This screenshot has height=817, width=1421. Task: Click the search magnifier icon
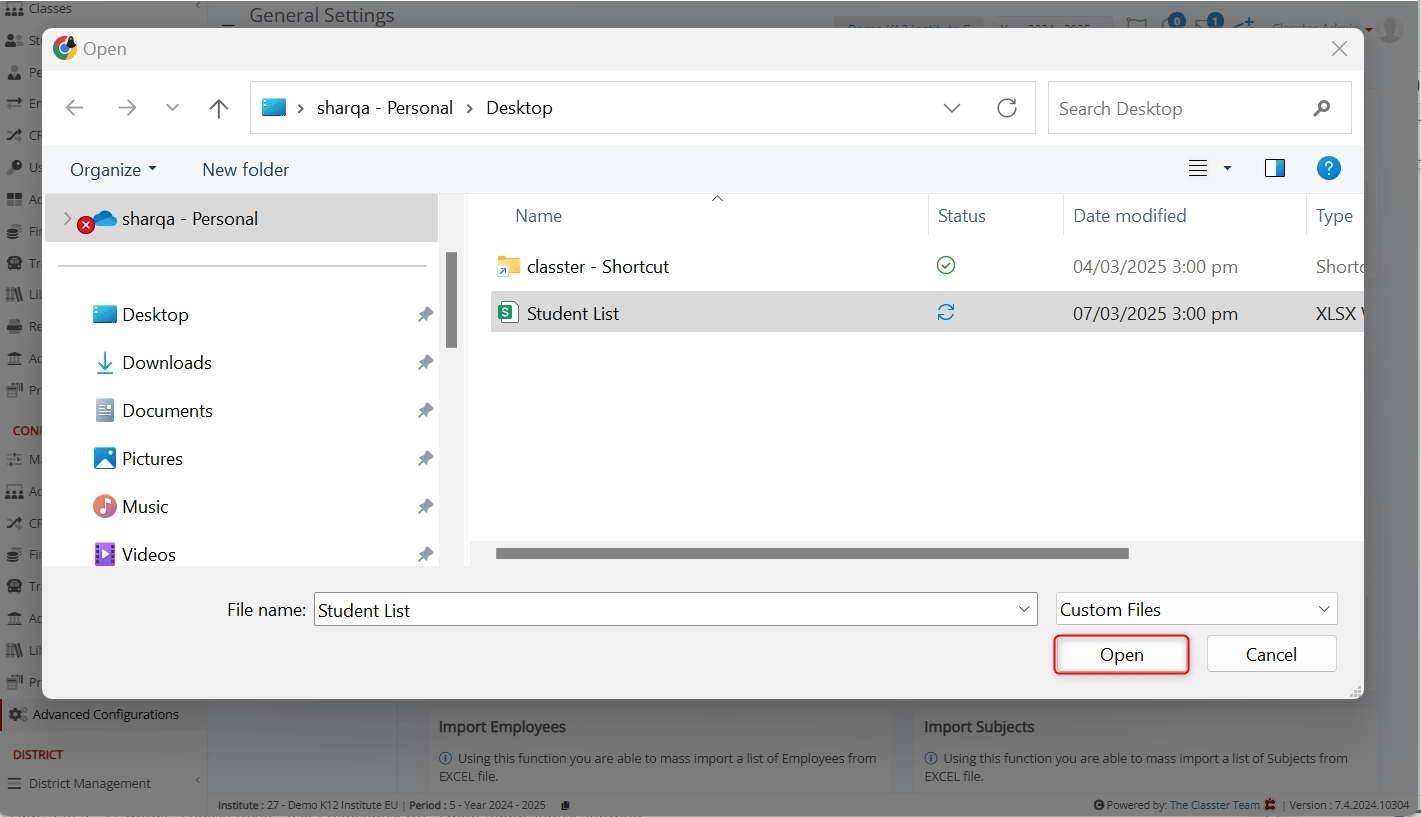tap(1322, 108)
